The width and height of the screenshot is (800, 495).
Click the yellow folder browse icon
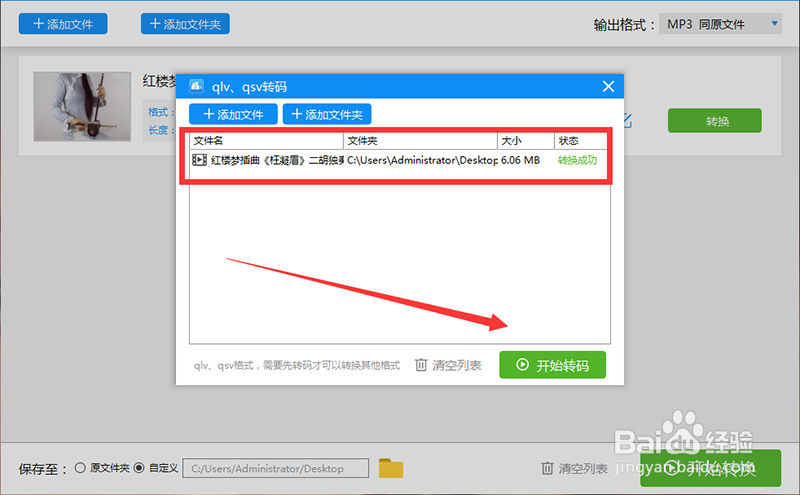(391, 468)
